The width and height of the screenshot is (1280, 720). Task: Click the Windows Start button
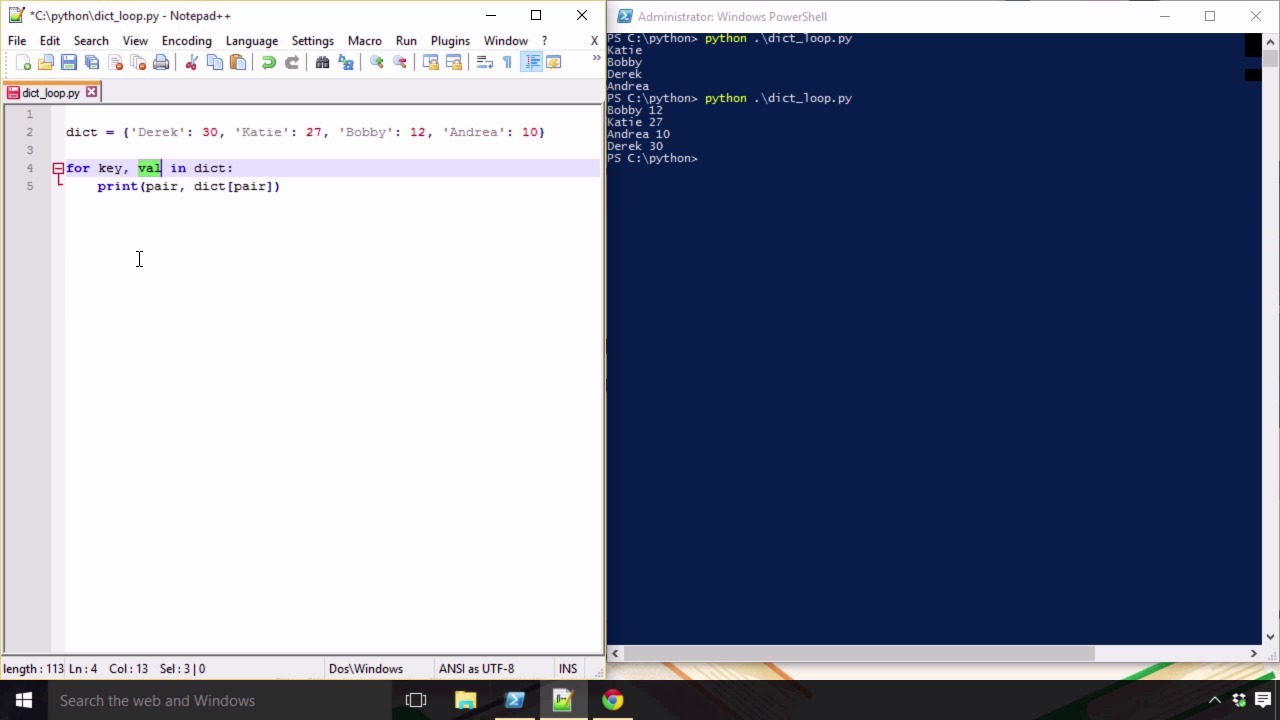(24, 700)
